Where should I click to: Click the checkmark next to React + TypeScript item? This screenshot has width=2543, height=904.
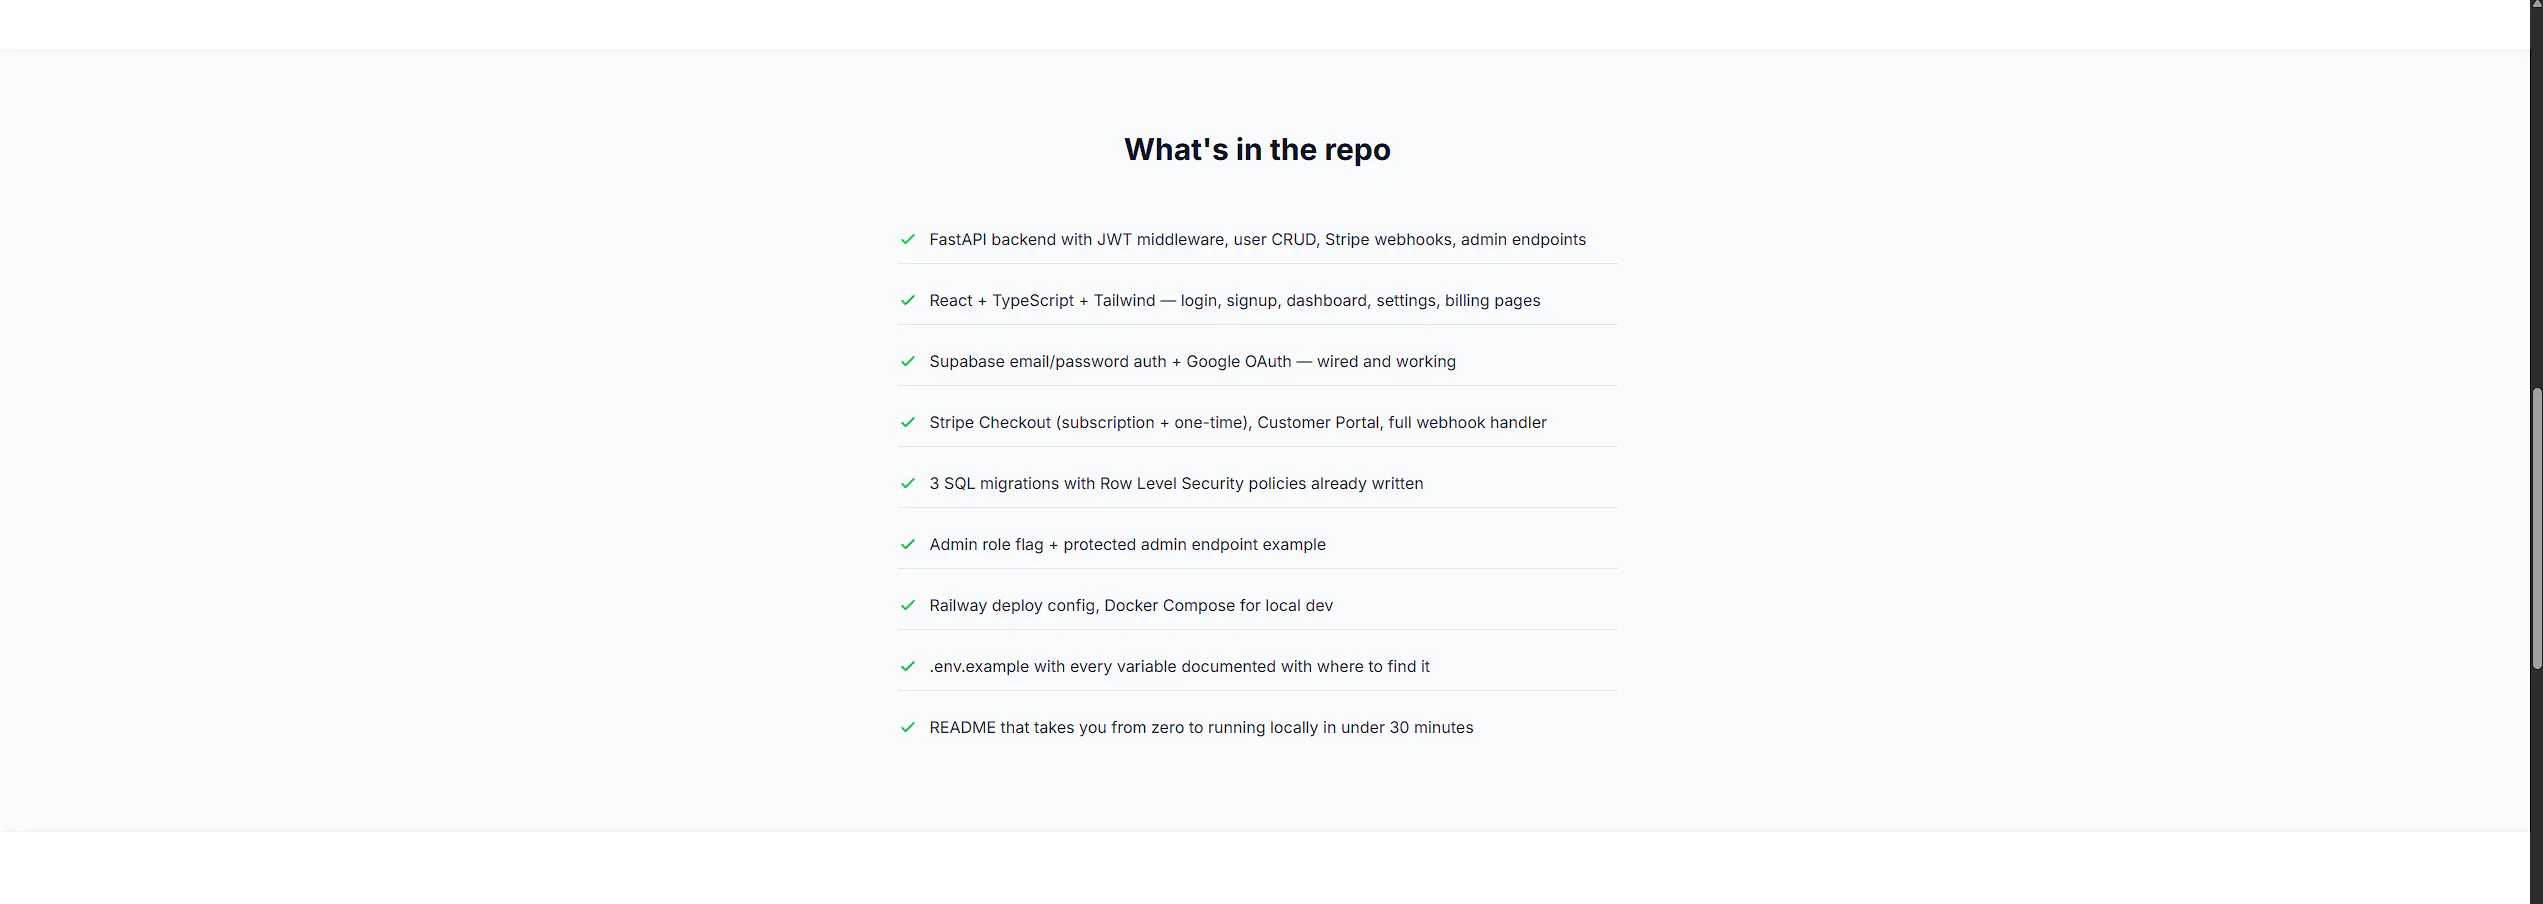[907, 300]
